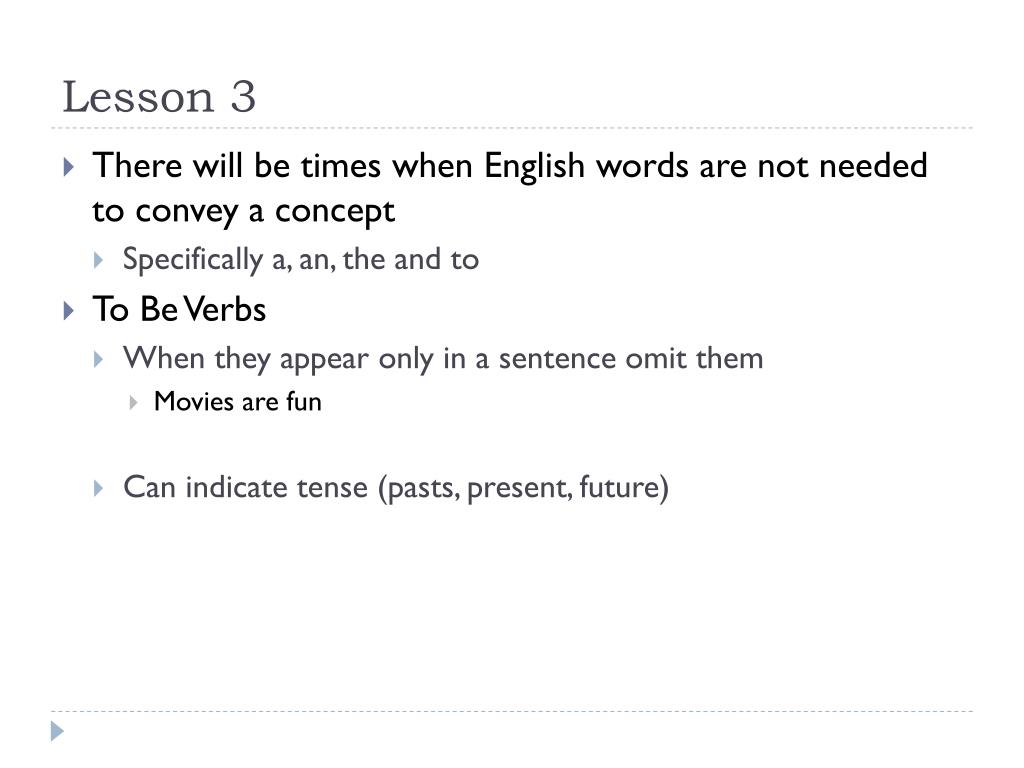Image resolution: width=1024 pixels, height=768 pixels.
Task: Click the word 'English' in the first bullet
Action: [x=534, y=166]
